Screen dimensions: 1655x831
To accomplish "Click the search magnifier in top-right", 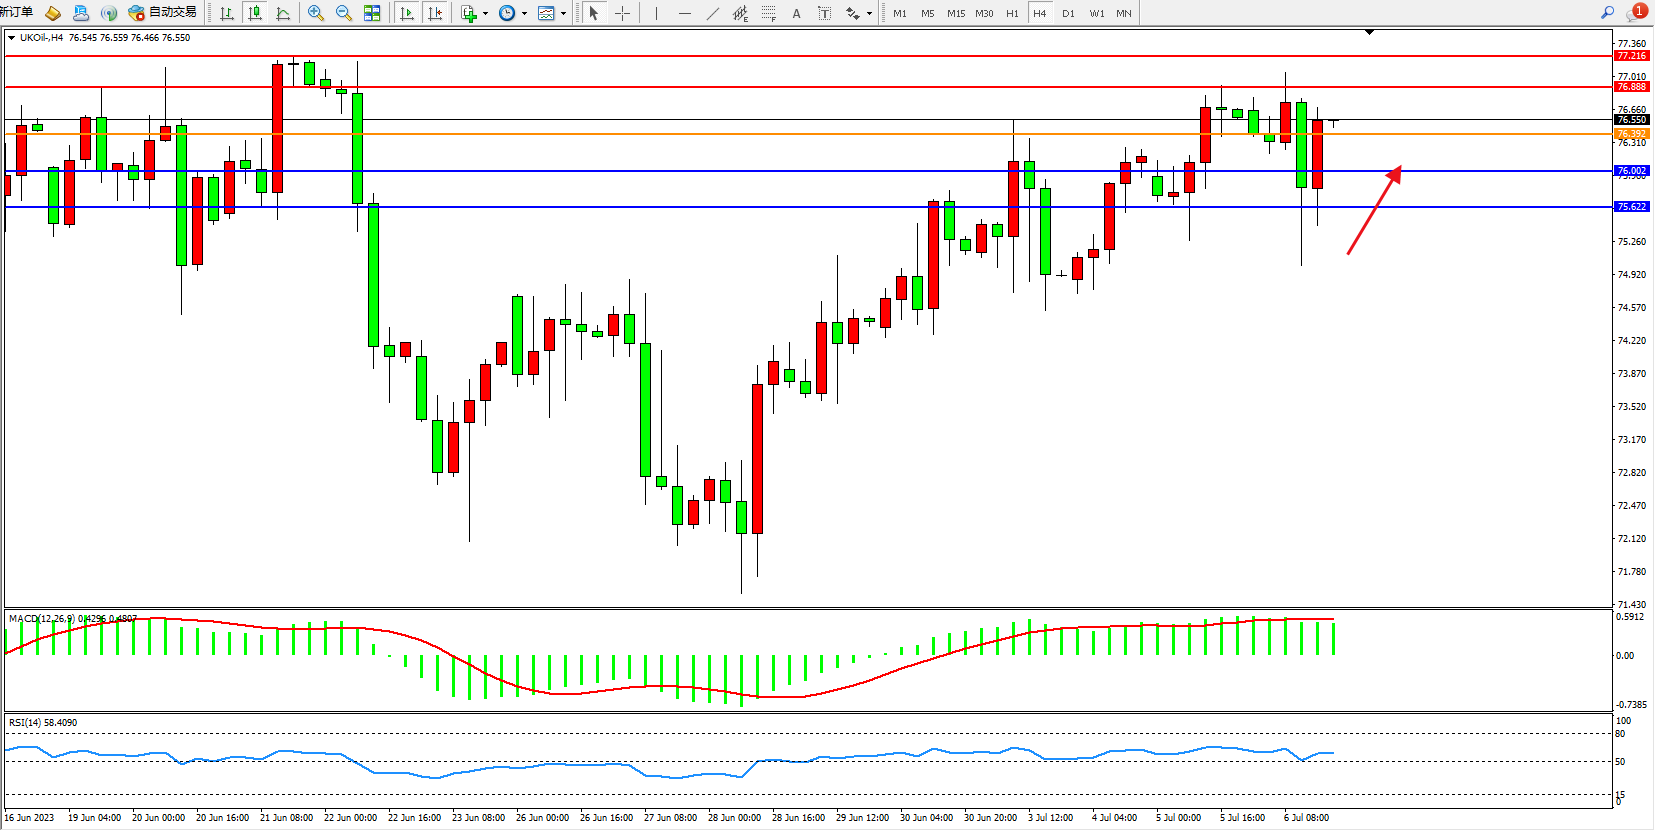I will [1607, 13].
